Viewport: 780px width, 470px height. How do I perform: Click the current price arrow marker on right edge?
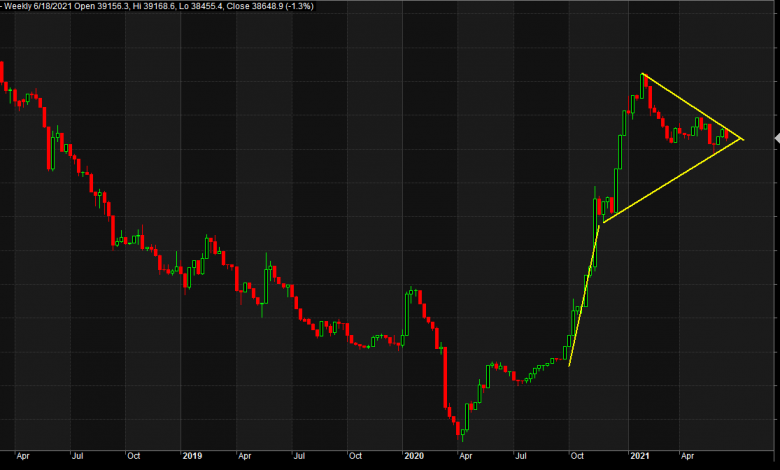[x=775, y=139]
